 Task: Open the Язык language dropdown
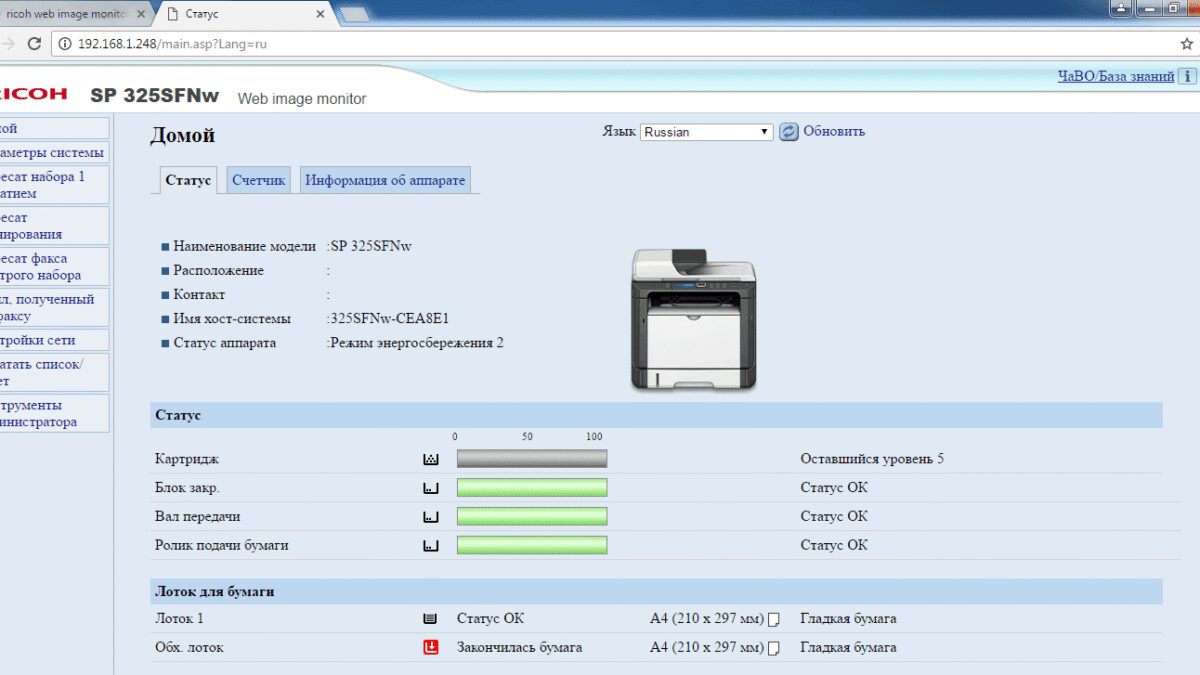coord(706,132)
